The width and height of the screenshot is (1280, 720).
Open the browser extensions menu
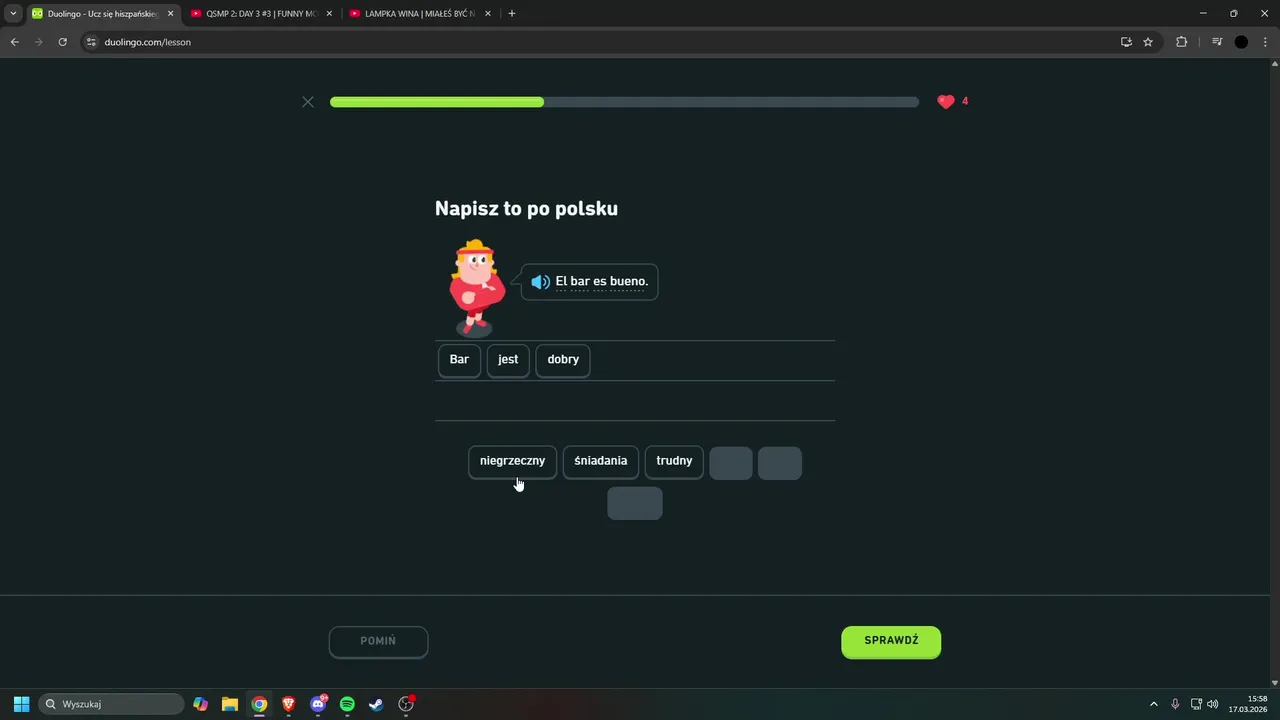point(1182,42)
